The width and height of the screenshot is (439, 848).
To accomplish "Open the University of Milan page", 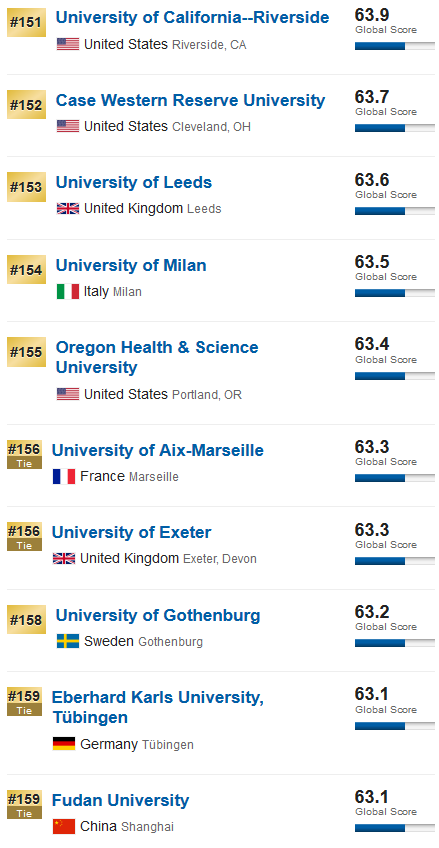I will point(131,266).
